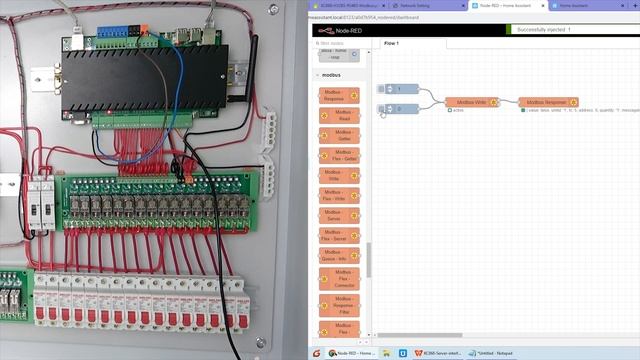640x360 pixels.
Task: Click the red G icon in taskbar
Action: (317, 353)
